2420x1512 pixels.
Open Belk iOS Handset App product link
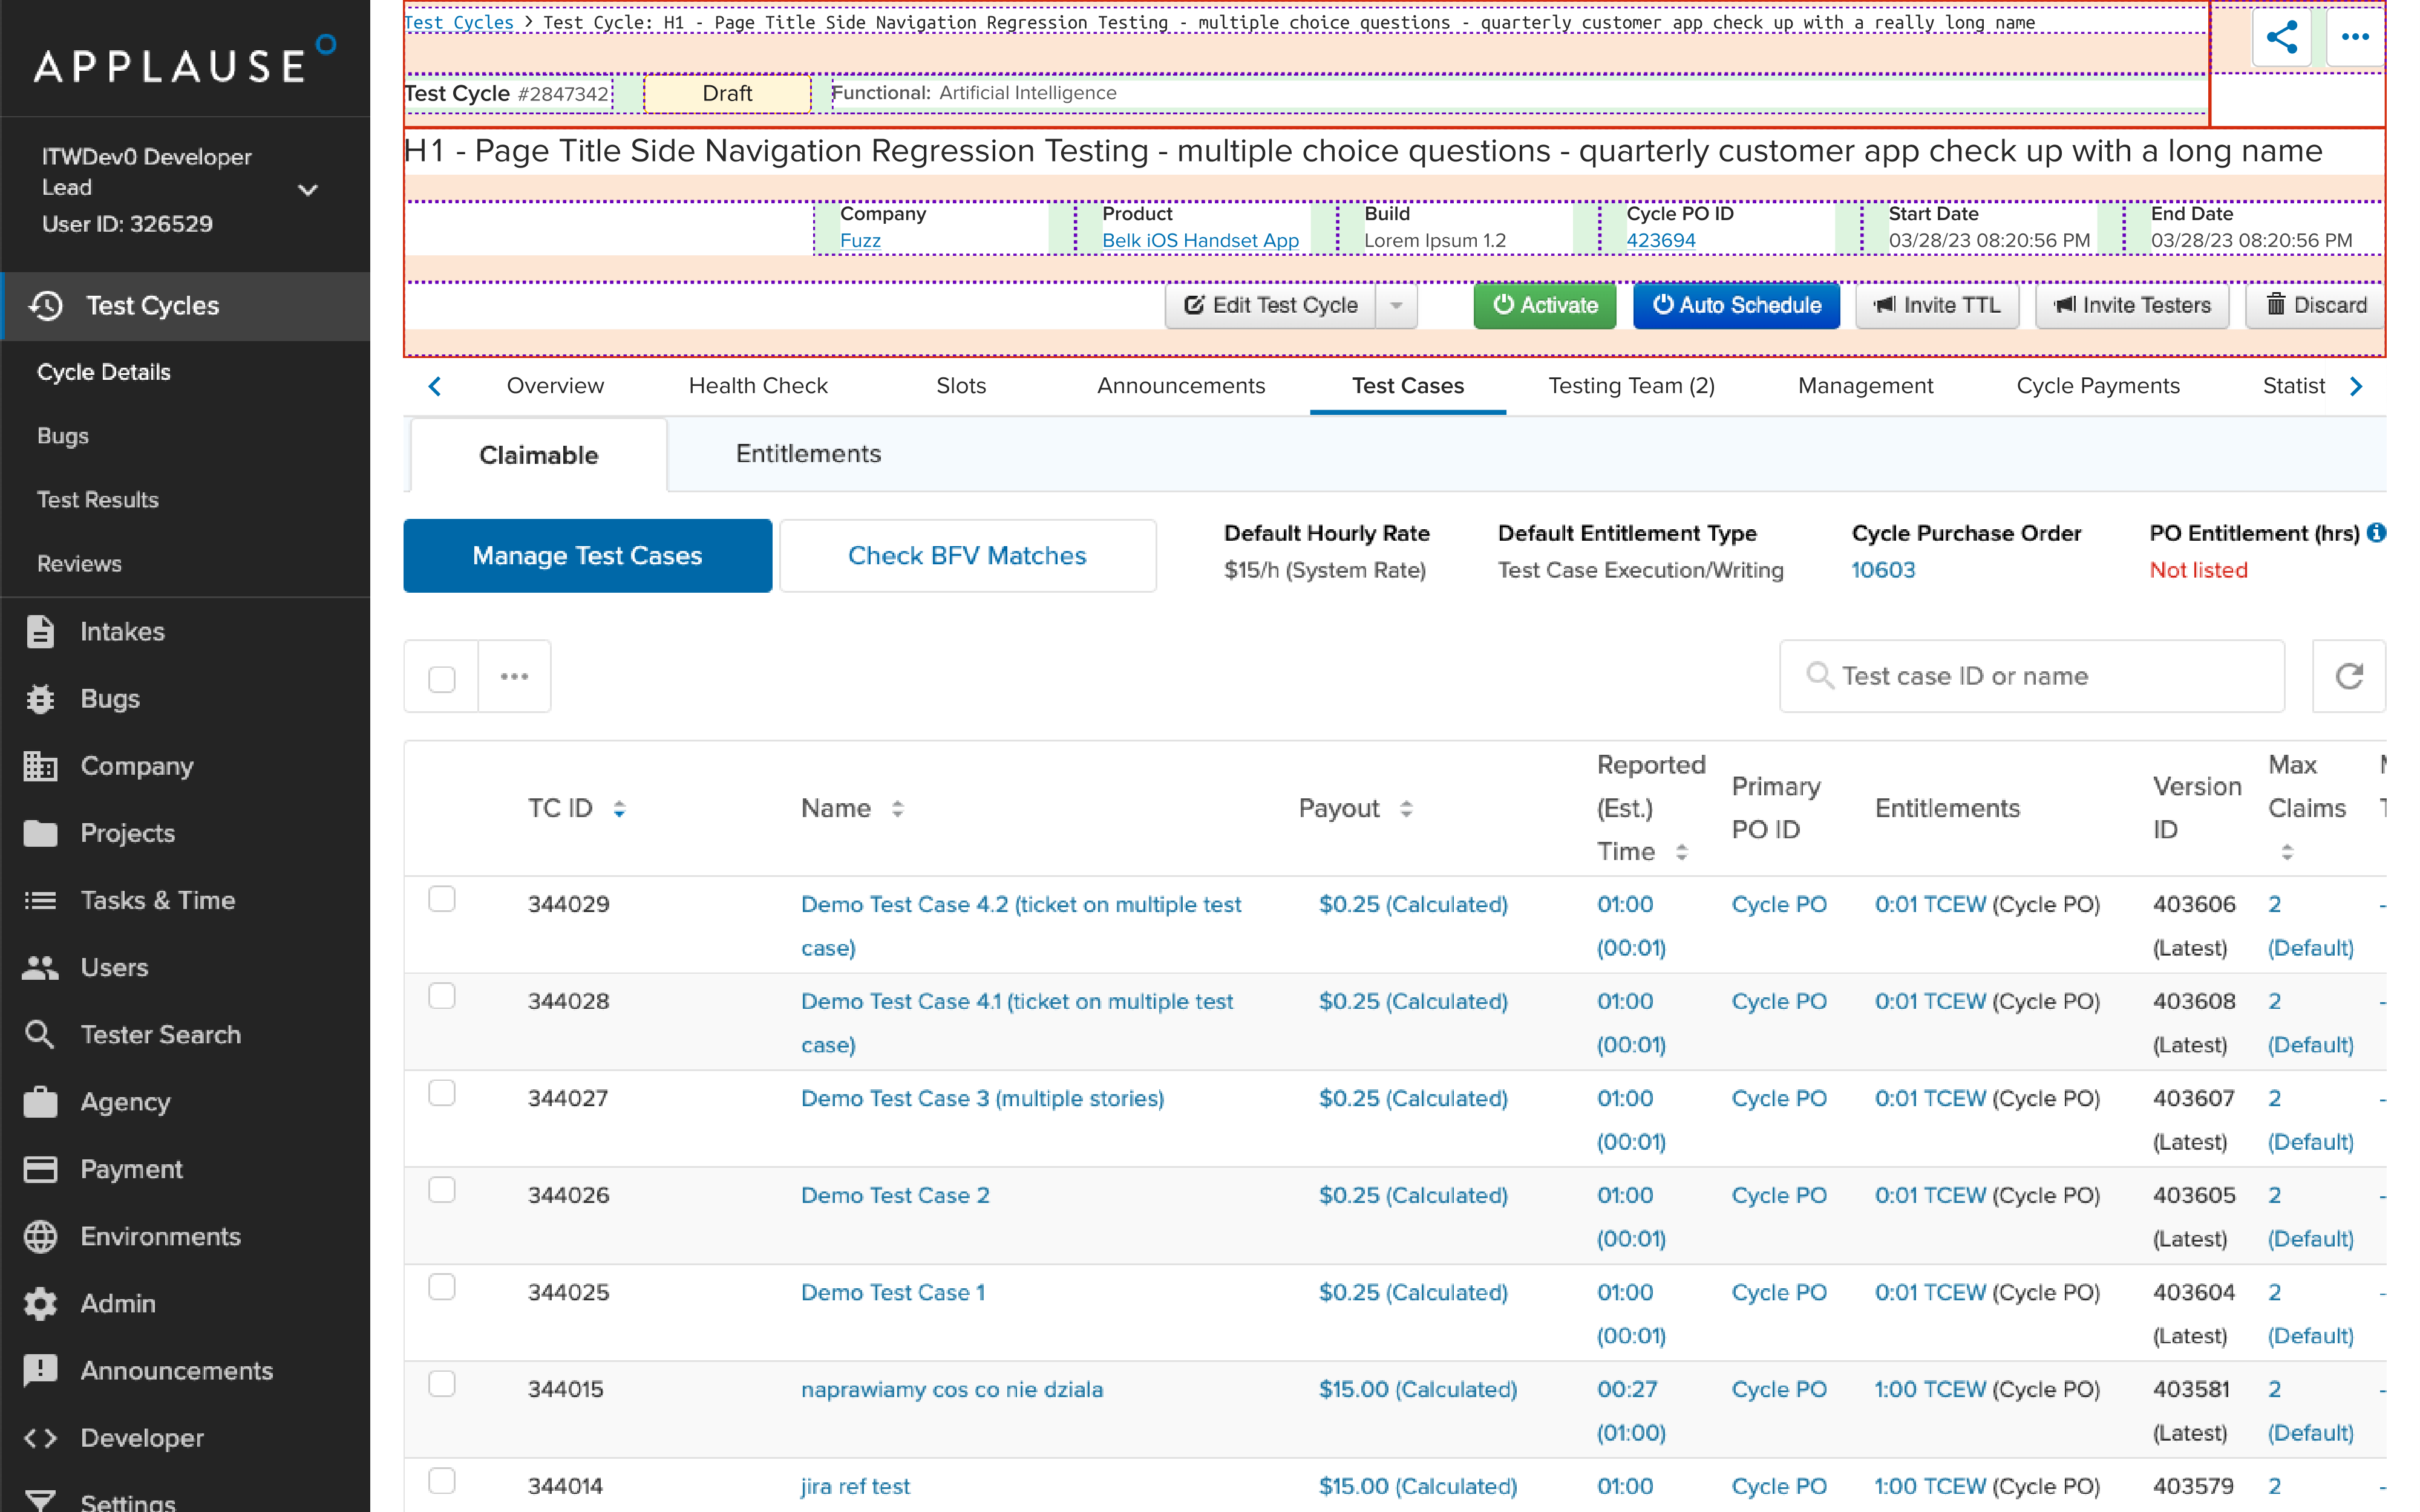point(1200,240)
